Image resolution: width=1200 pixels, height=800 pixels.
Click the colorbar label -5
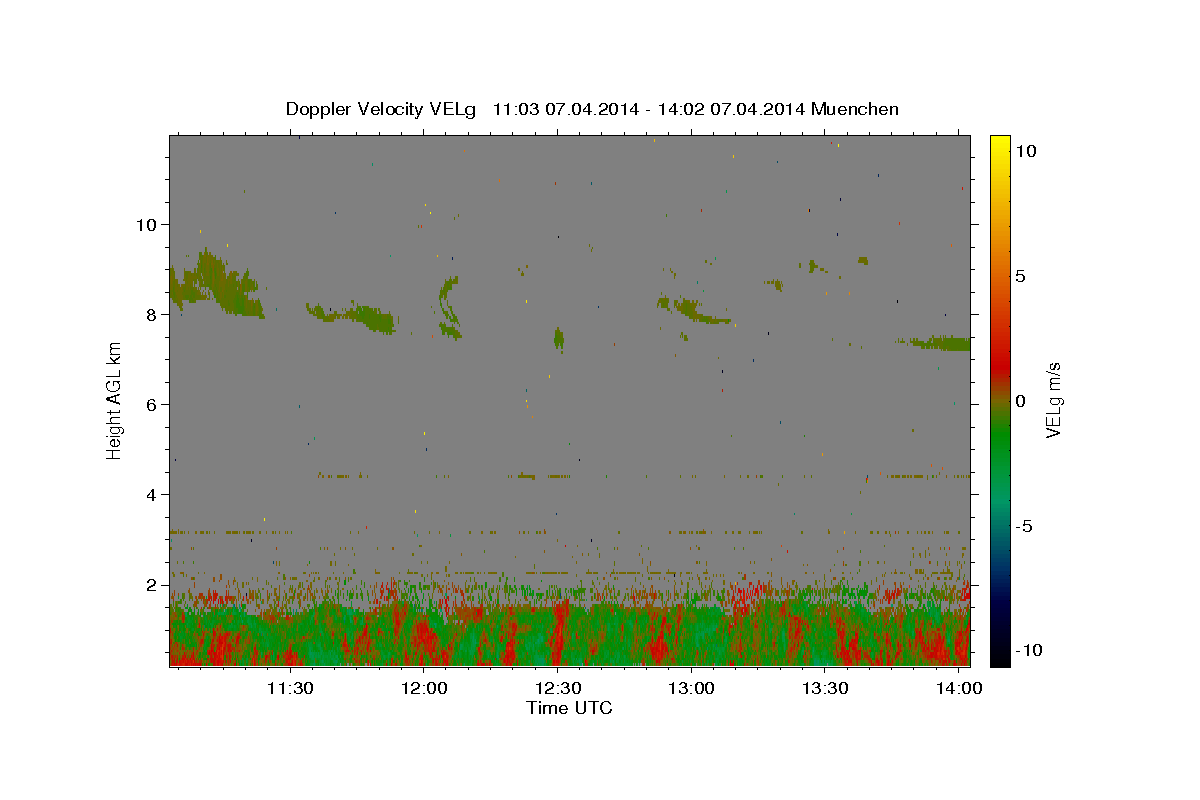pyautogui.click(x=1025, y=526)
